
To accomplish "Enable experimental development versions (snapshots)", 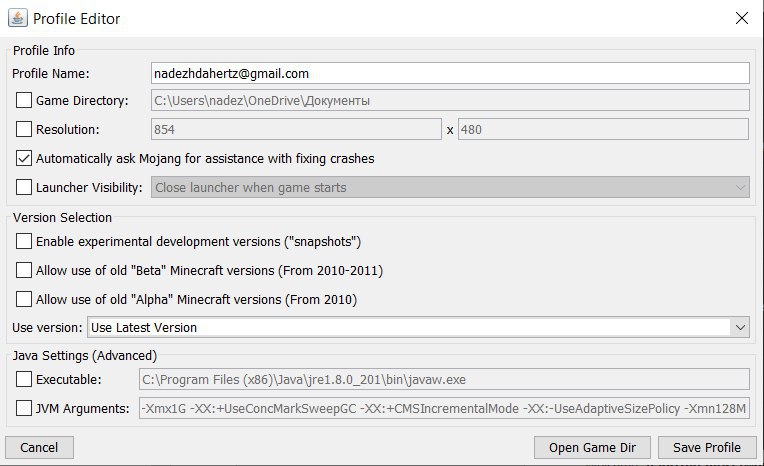I will (24, 241).
